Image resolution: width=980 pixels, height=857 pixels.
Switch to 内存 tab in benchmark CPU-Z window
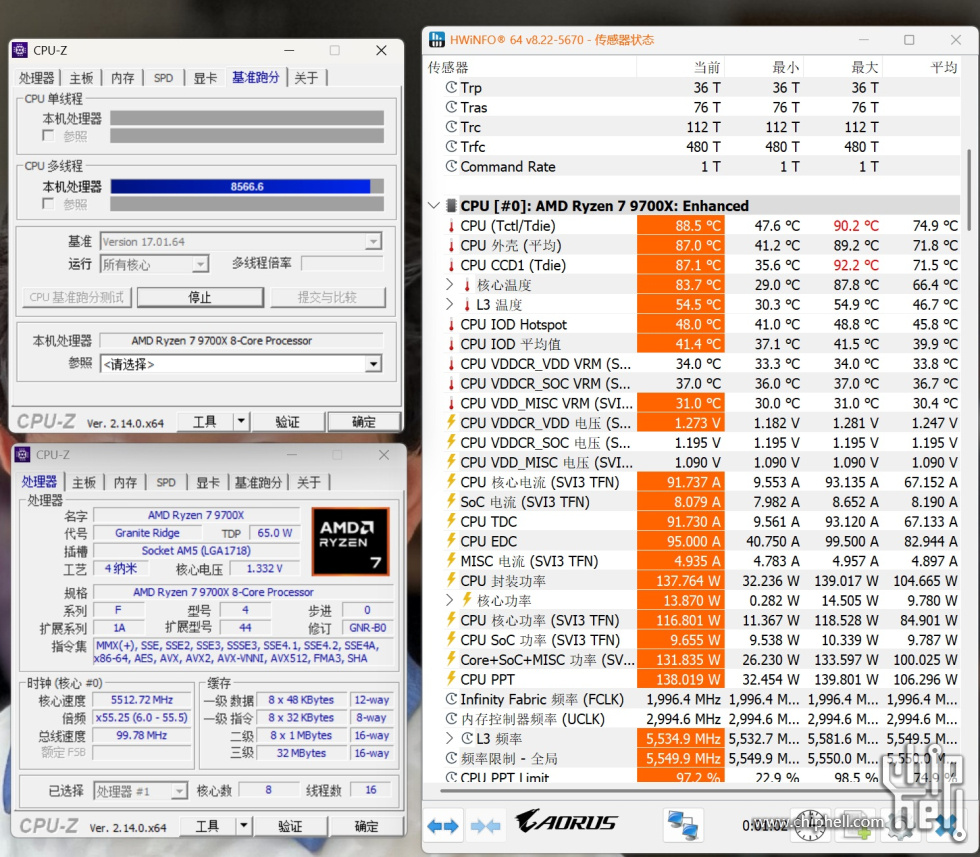tap(122, 78)
